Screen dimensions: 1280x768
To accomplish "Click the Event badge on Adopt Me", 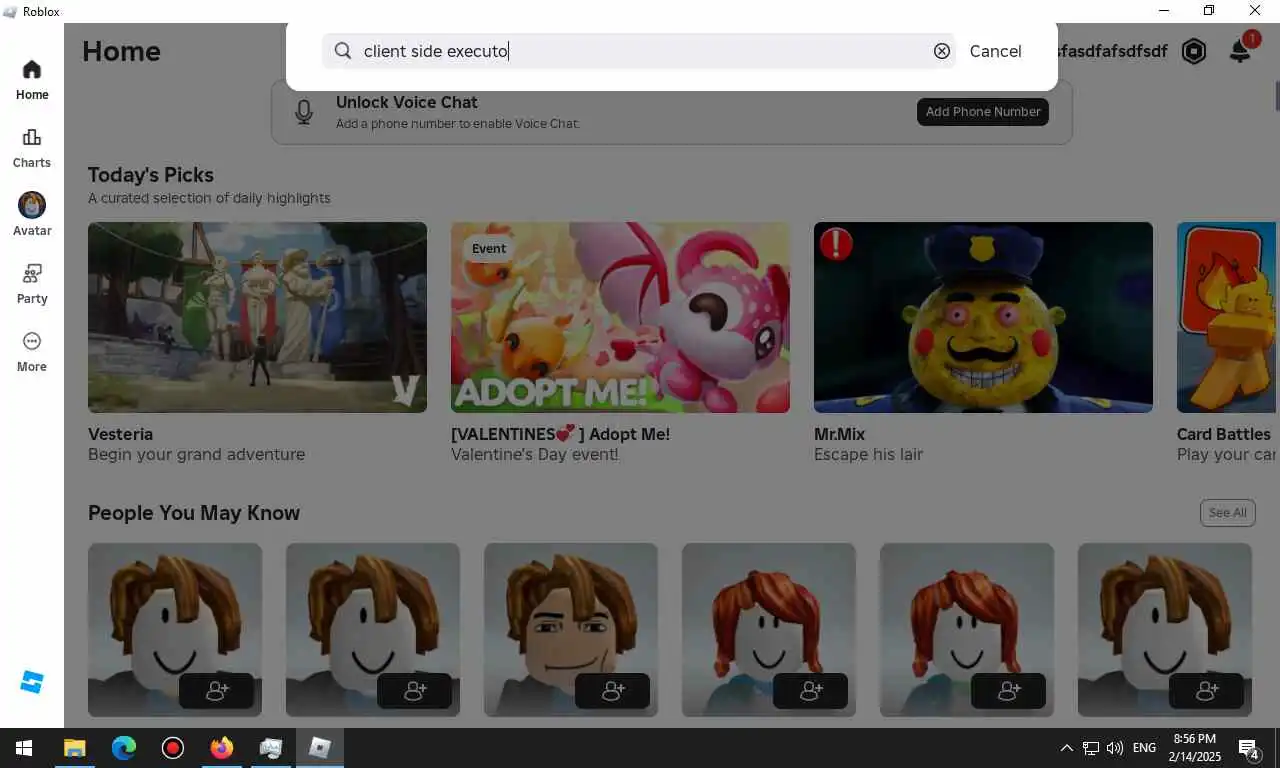I will coord(489,248).
